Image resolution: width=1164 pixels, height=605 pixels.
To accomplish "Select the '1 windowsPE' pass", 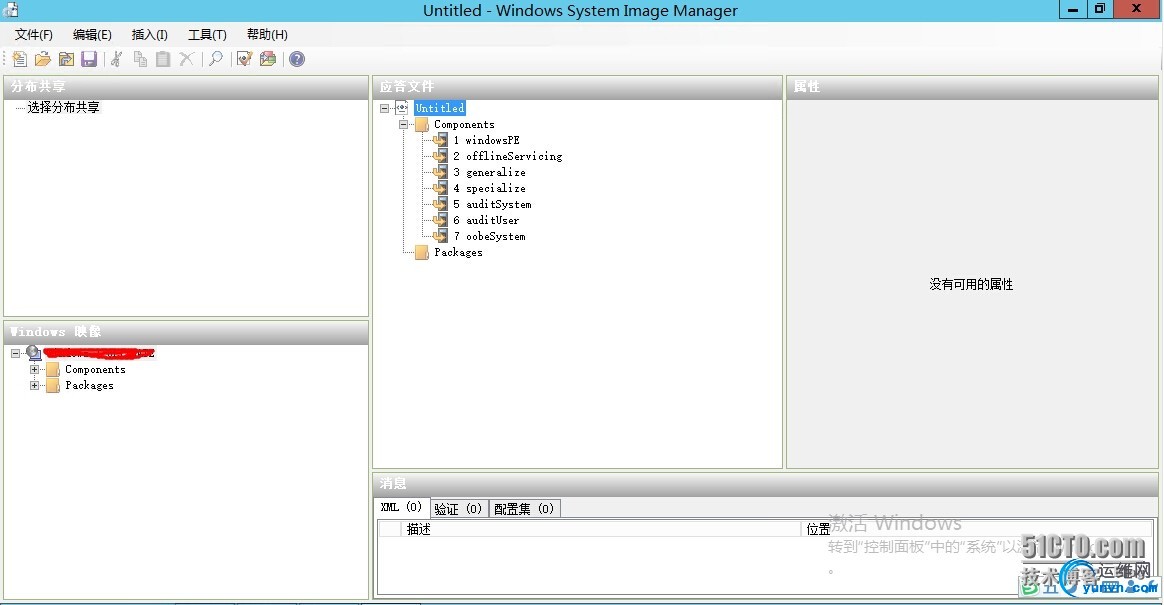I will [x=486, y=140].
